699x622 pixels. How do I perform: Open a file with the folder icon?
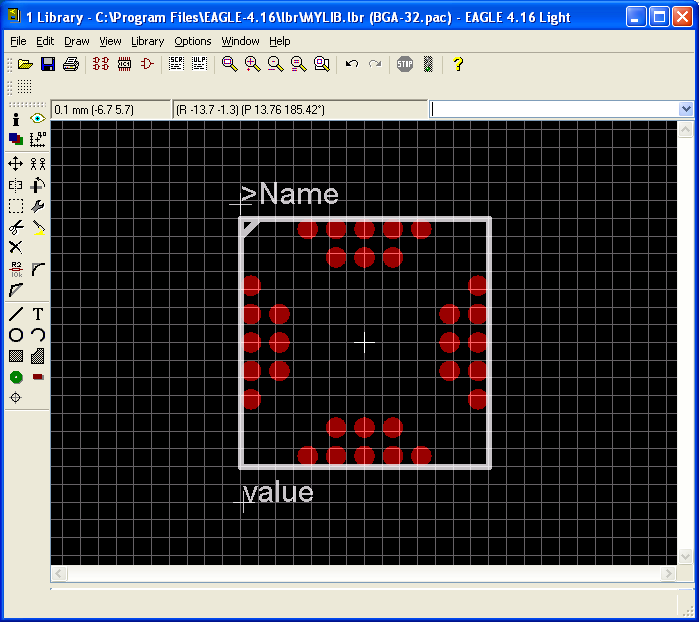coord(25,64)
